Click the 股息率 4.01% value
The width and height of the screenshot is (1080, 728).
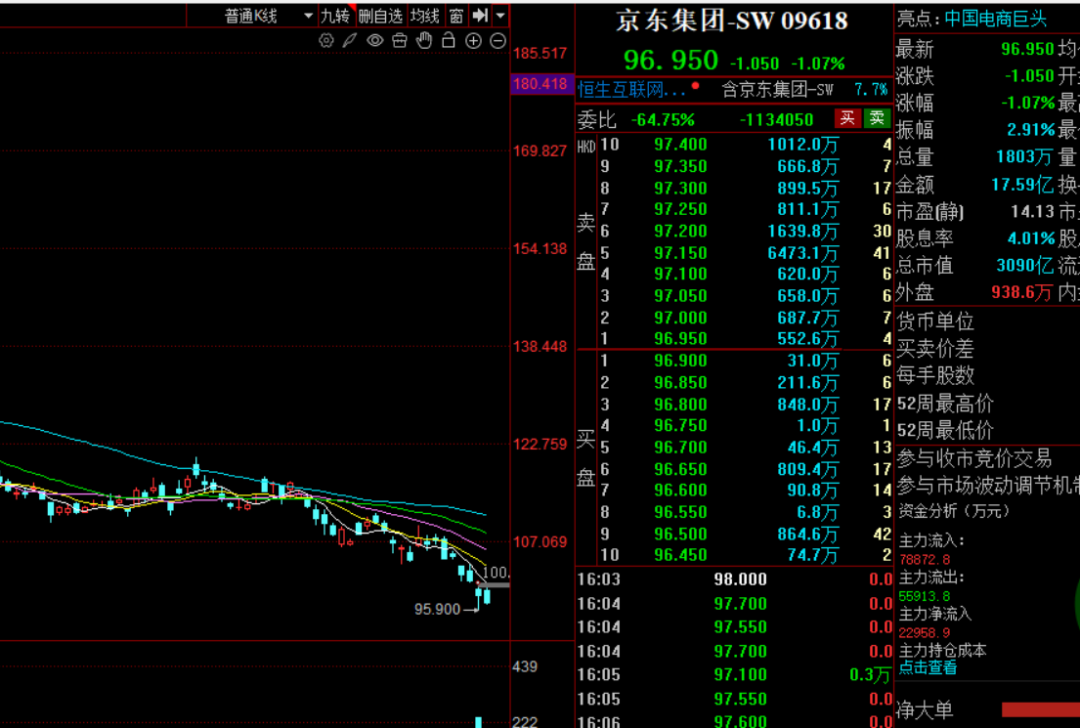[1031, 238]
